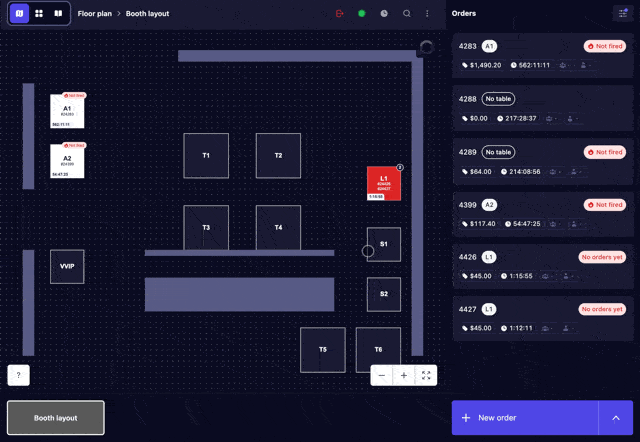Viewport: 640px width, 442px height.
Task: Select the red L1 table
Action: (x=384, y=183)
